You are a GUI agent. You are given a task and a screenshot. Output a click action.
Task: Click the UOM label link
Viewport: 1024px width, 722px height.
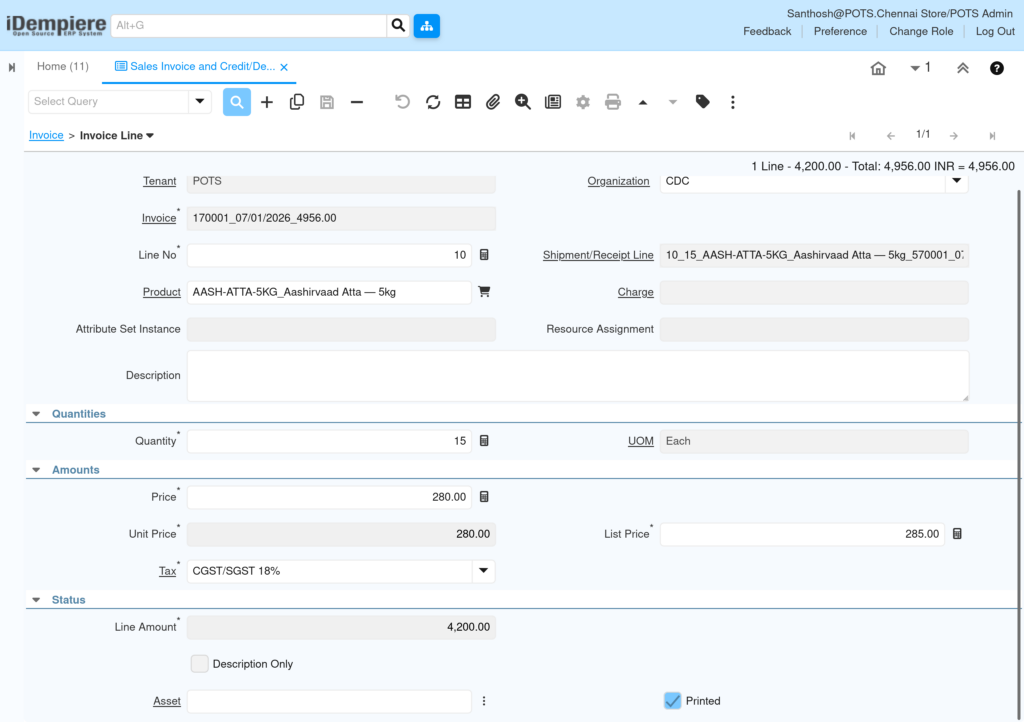click(x=640, y=441)
